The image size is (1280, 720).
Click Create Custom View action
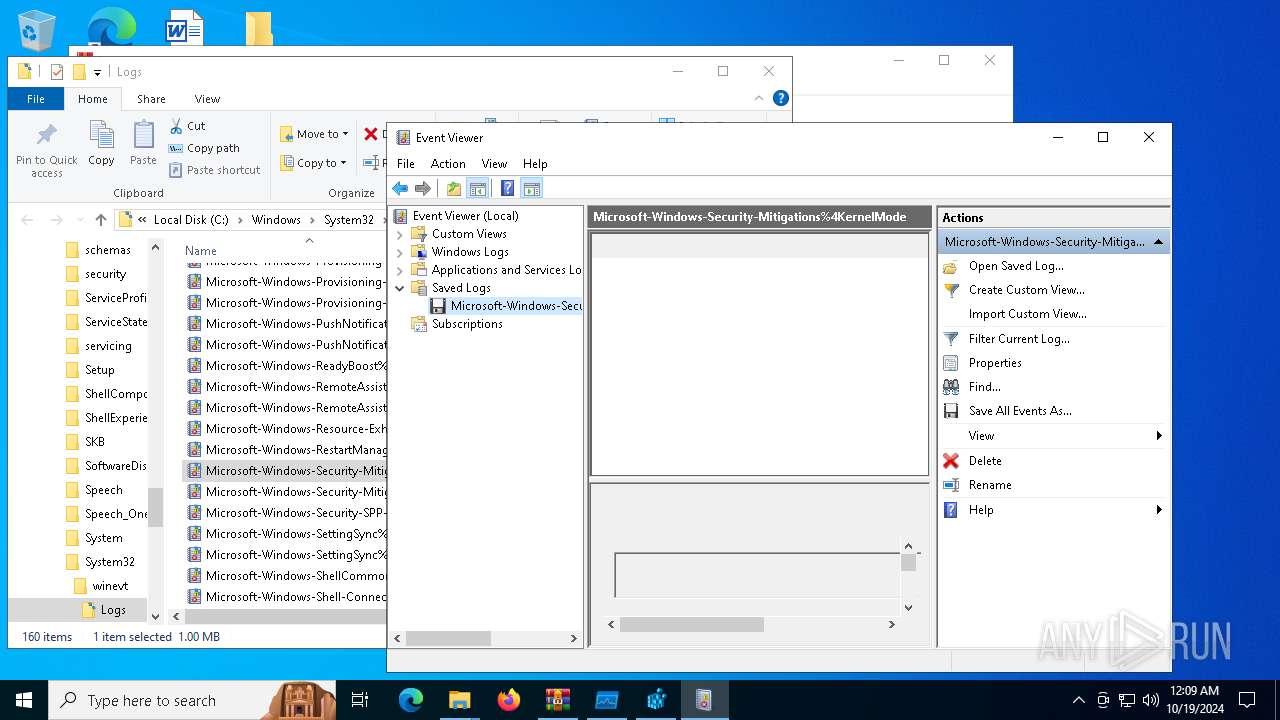point(1026,290)
